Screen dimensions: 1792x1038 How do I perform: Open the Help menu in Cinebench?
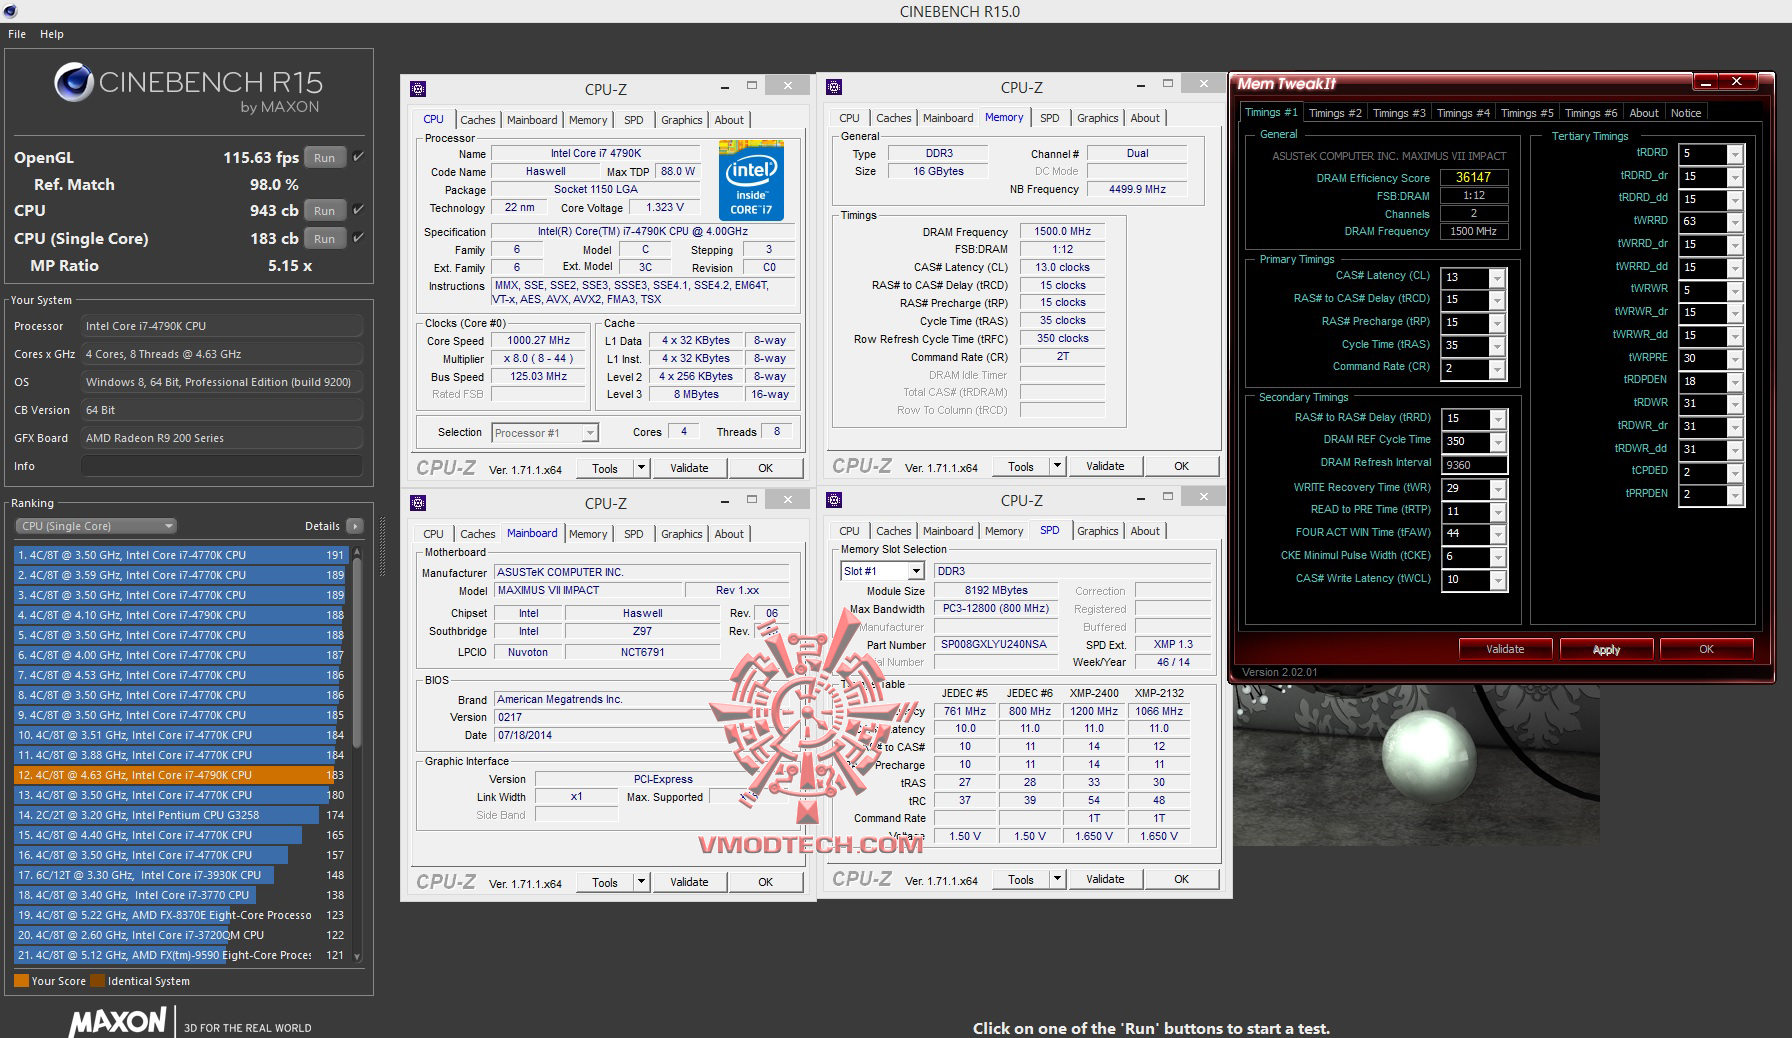click(52, 34)
